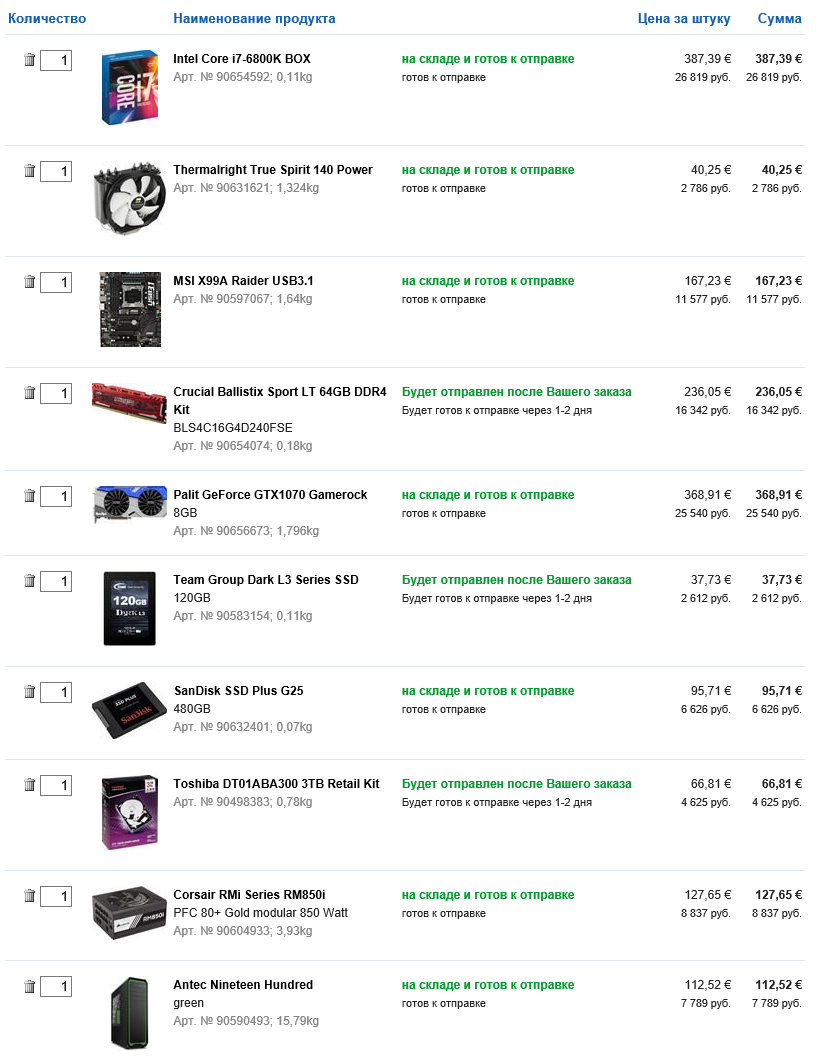View Thermalright cooler product thumbnail
Screen dimensions: 816x1061
click(x=130, y=198)
